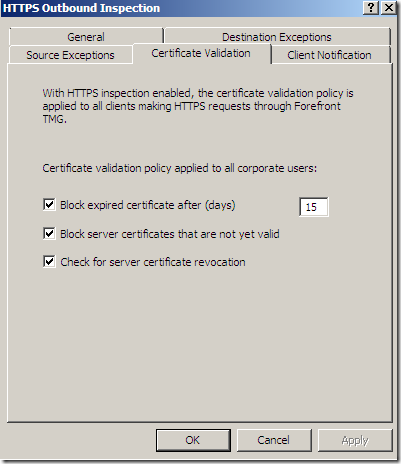Close the HTTPS Outbound Inspection dialog
Image resolution: width=401 pixels, height=464 pixels.
coord(389,8)
